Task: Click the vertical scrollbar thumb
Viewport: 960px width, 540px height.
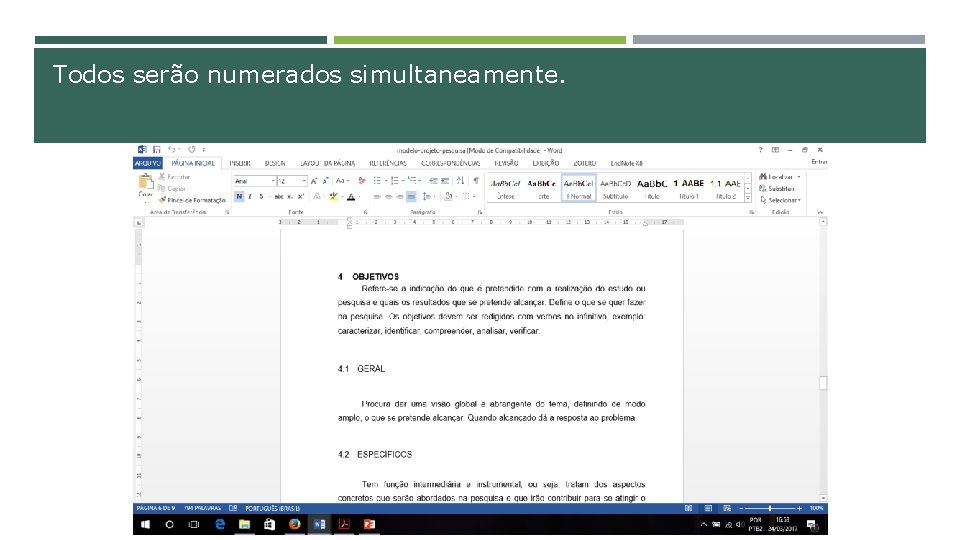Action: [823, 383]
